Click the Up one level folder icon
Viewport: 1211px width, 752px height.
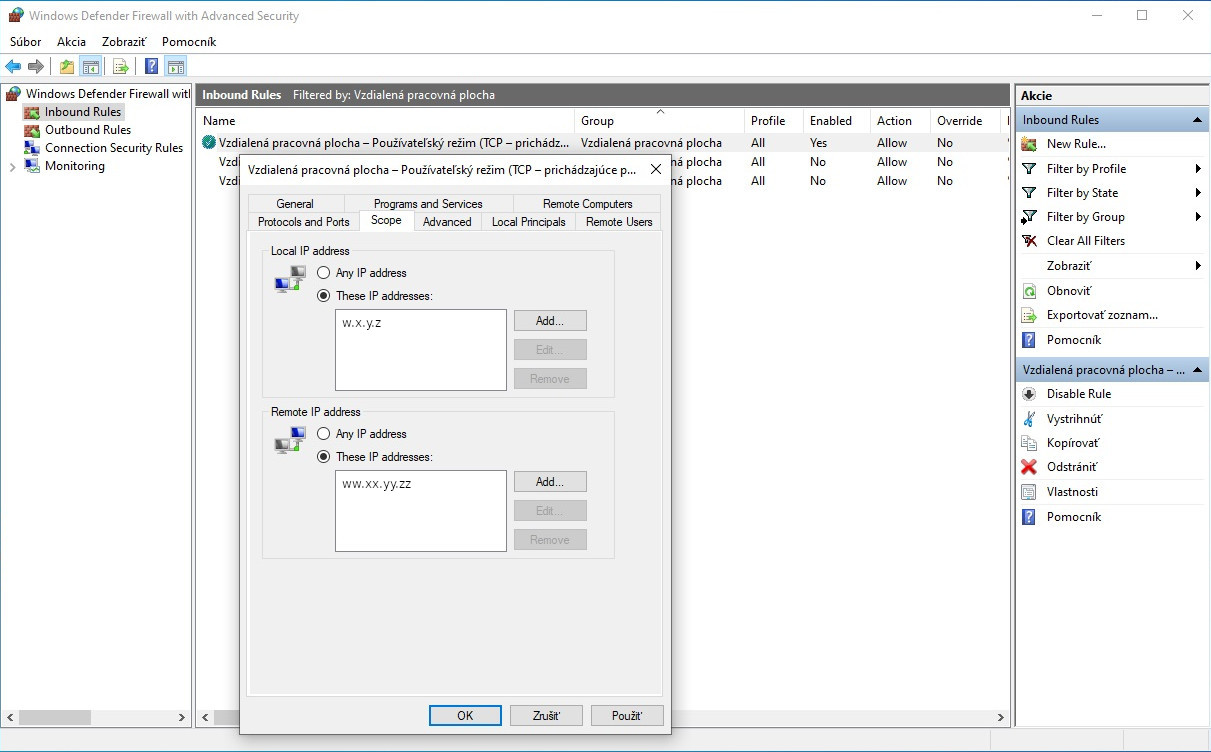[x=66, y=67]
